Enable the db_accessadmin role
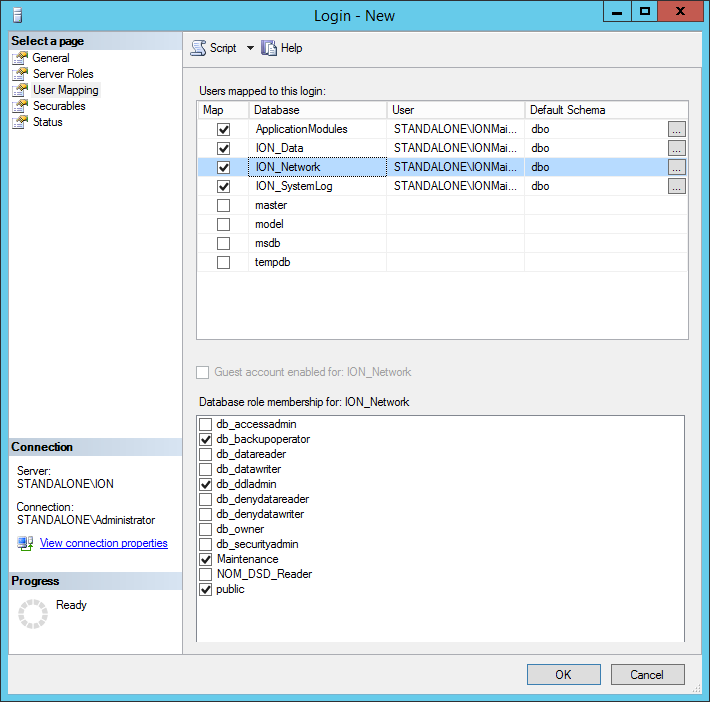Screen dimensions: 710x702 click(x=206, y=424)
